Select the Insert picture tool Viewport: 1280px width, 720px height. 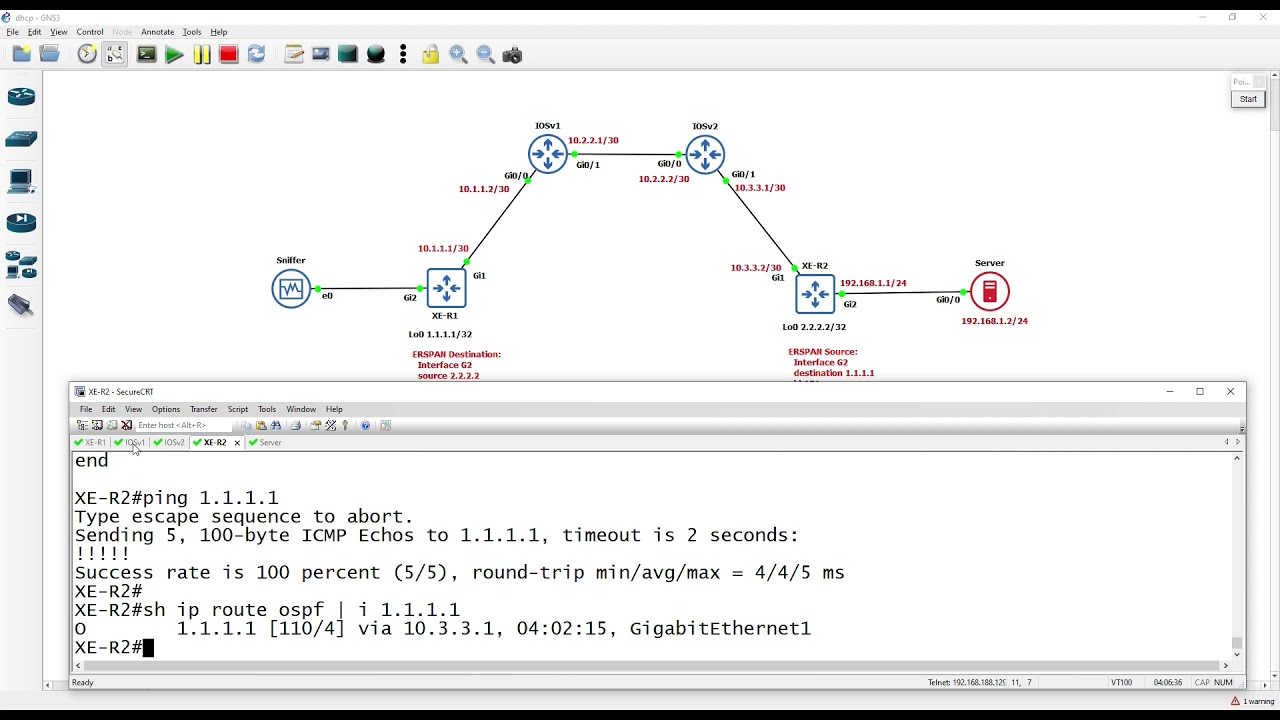tap(321, 54)
